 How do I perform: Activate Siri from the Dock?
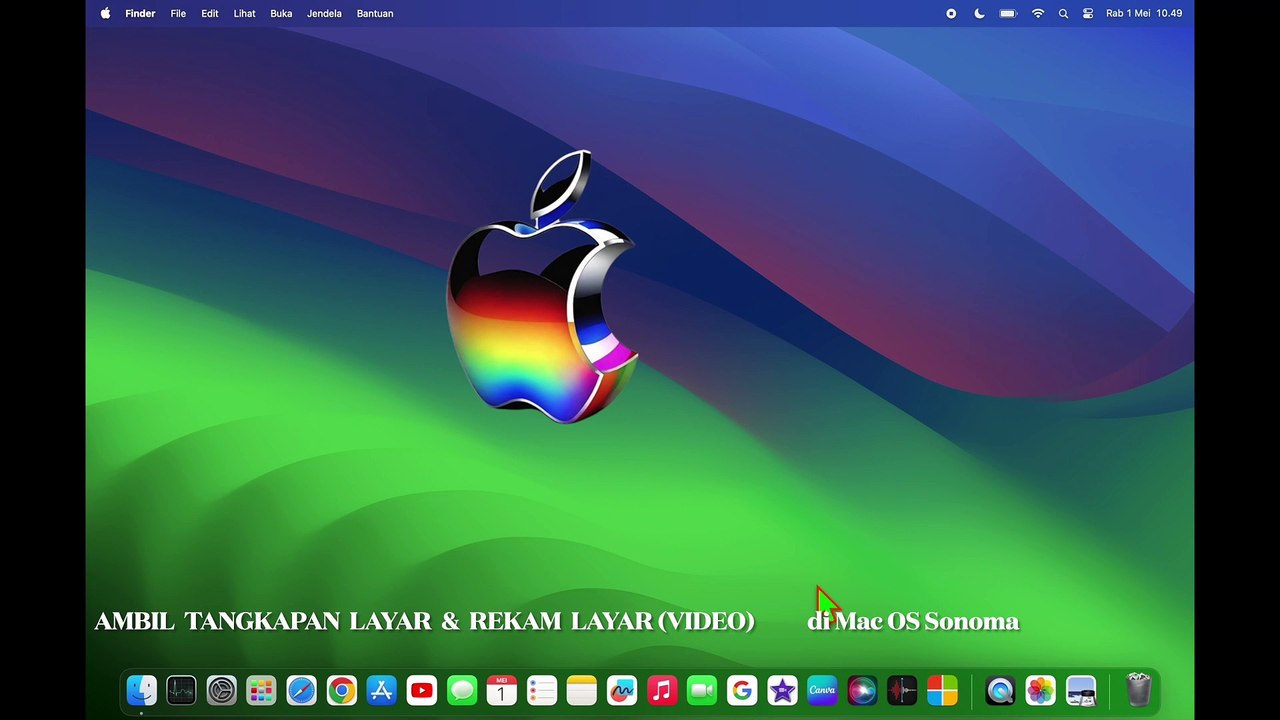861,690
